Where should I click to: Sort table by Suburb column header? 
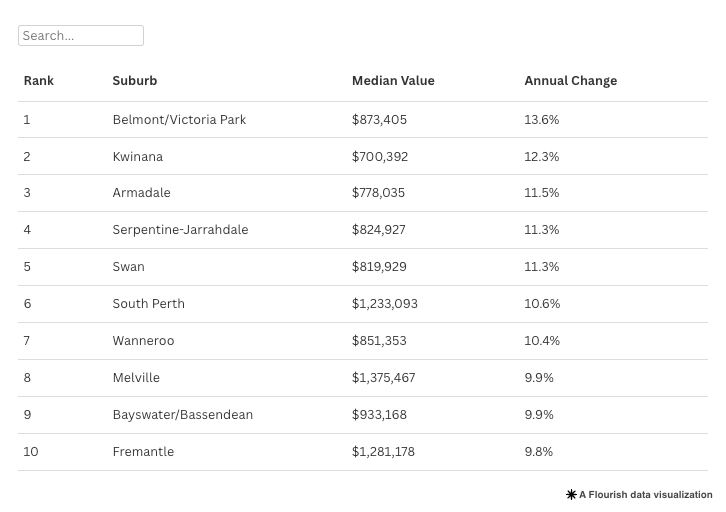pos(135,81)
